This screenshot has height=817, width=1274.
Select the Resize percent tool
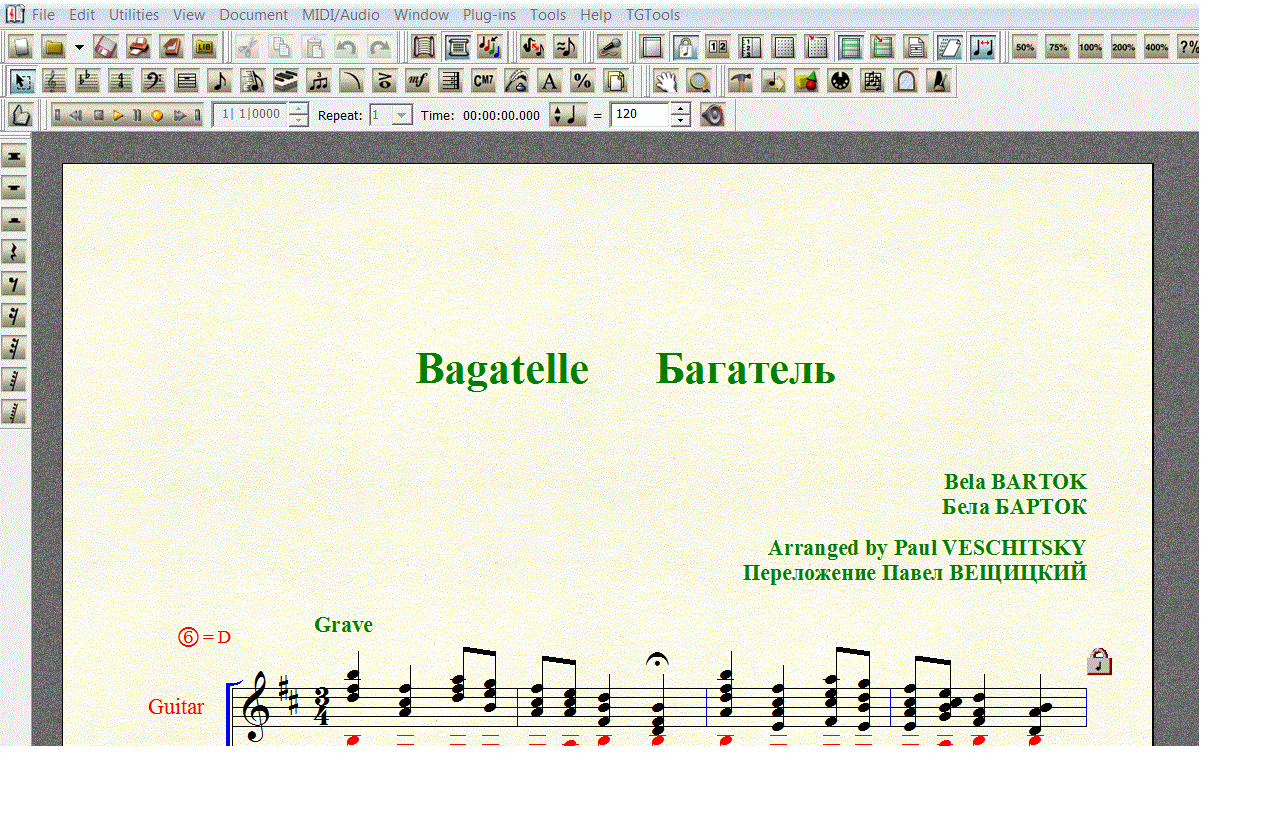pyautogui.click(x=582, y=81)
